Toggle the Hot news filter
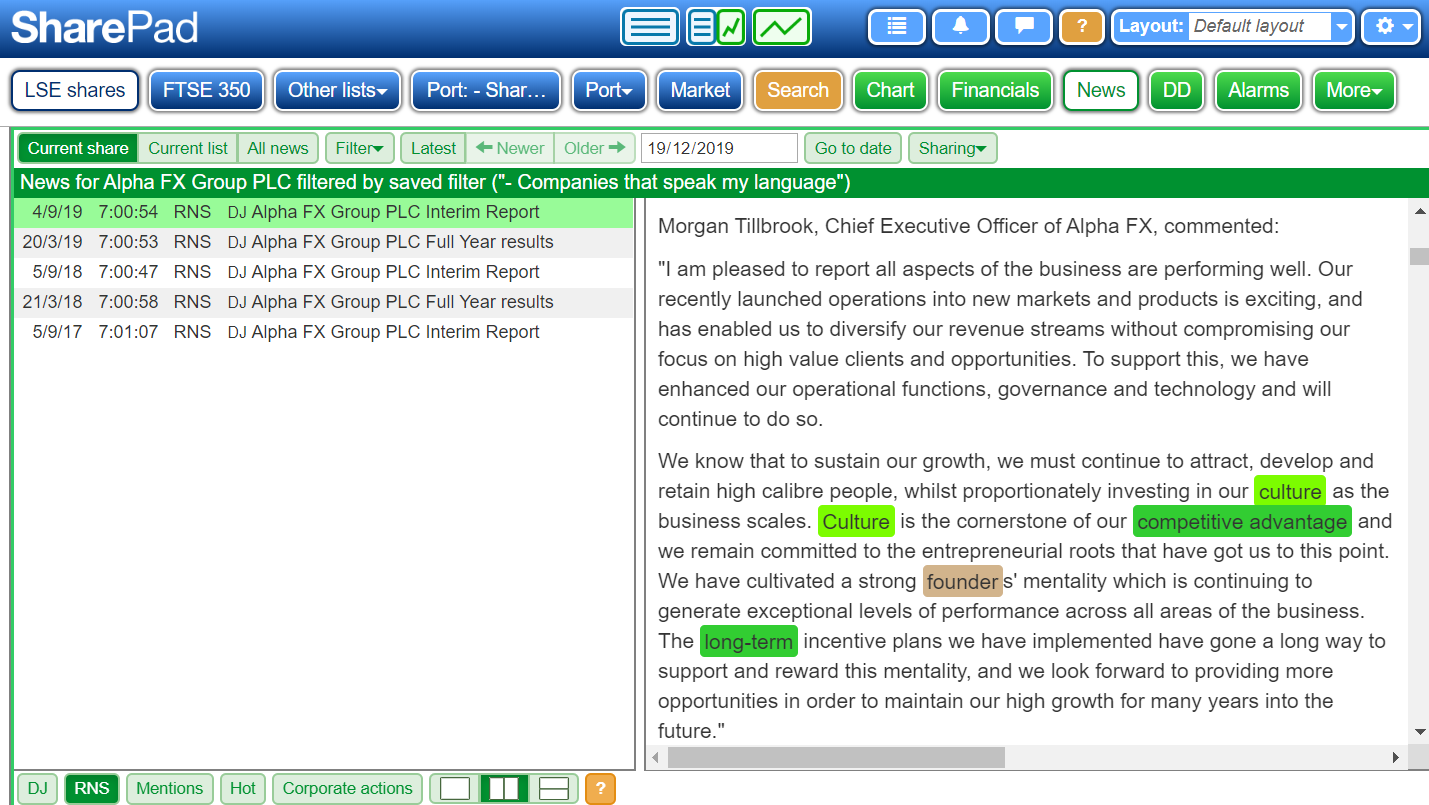The height and width of the screenshot is (805, 1429). pyautogui.click(x=243, y=788)
